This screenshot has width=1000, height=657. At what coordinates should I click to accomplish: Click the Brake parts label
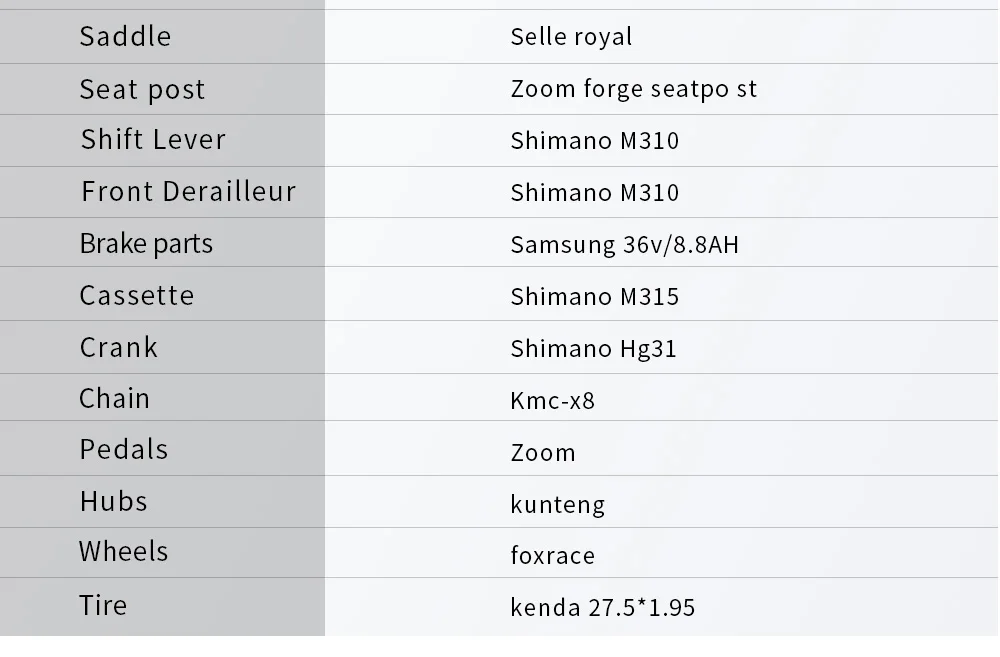tap(146, 244)
